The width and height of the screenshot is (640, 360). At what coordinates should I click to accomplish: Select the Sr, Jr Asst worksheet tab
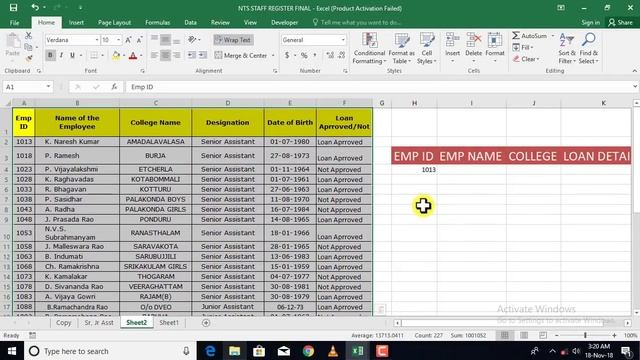99,322
